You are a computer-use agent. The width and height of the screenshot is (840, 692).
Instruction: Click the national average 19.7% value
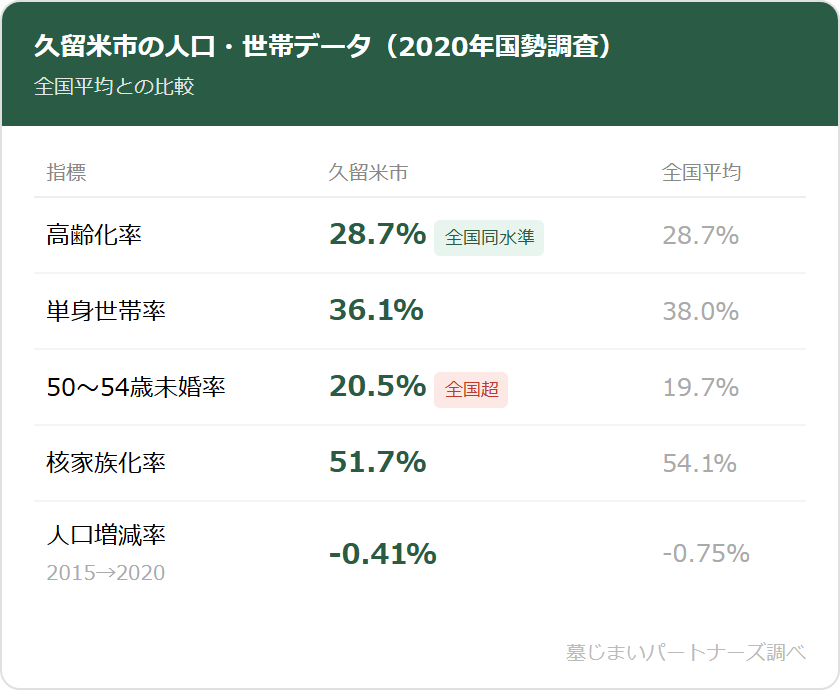(x=700, y=388)
